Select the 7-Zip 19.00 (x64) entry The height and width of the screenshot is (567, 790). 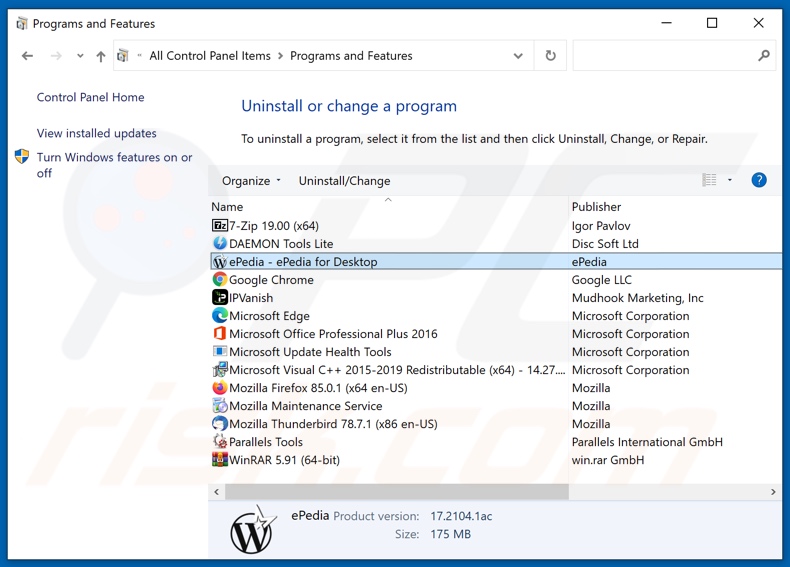pyautogui.click(x=274, y=225)
